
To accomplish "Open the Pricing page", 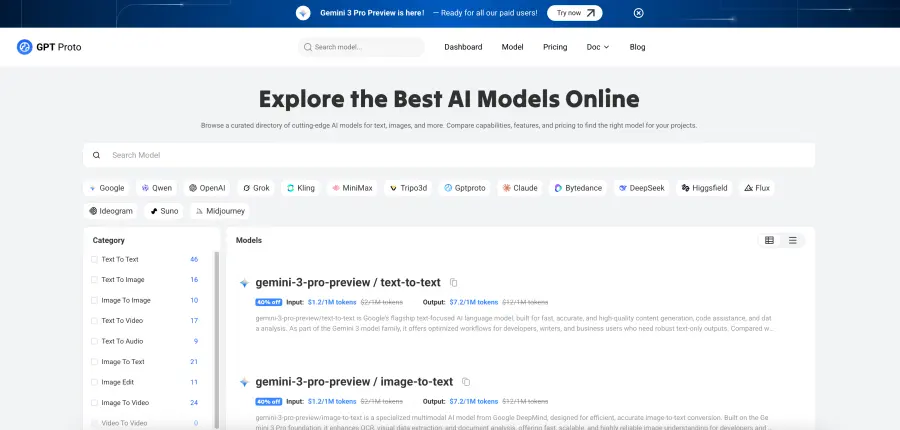I will [555, 47].
